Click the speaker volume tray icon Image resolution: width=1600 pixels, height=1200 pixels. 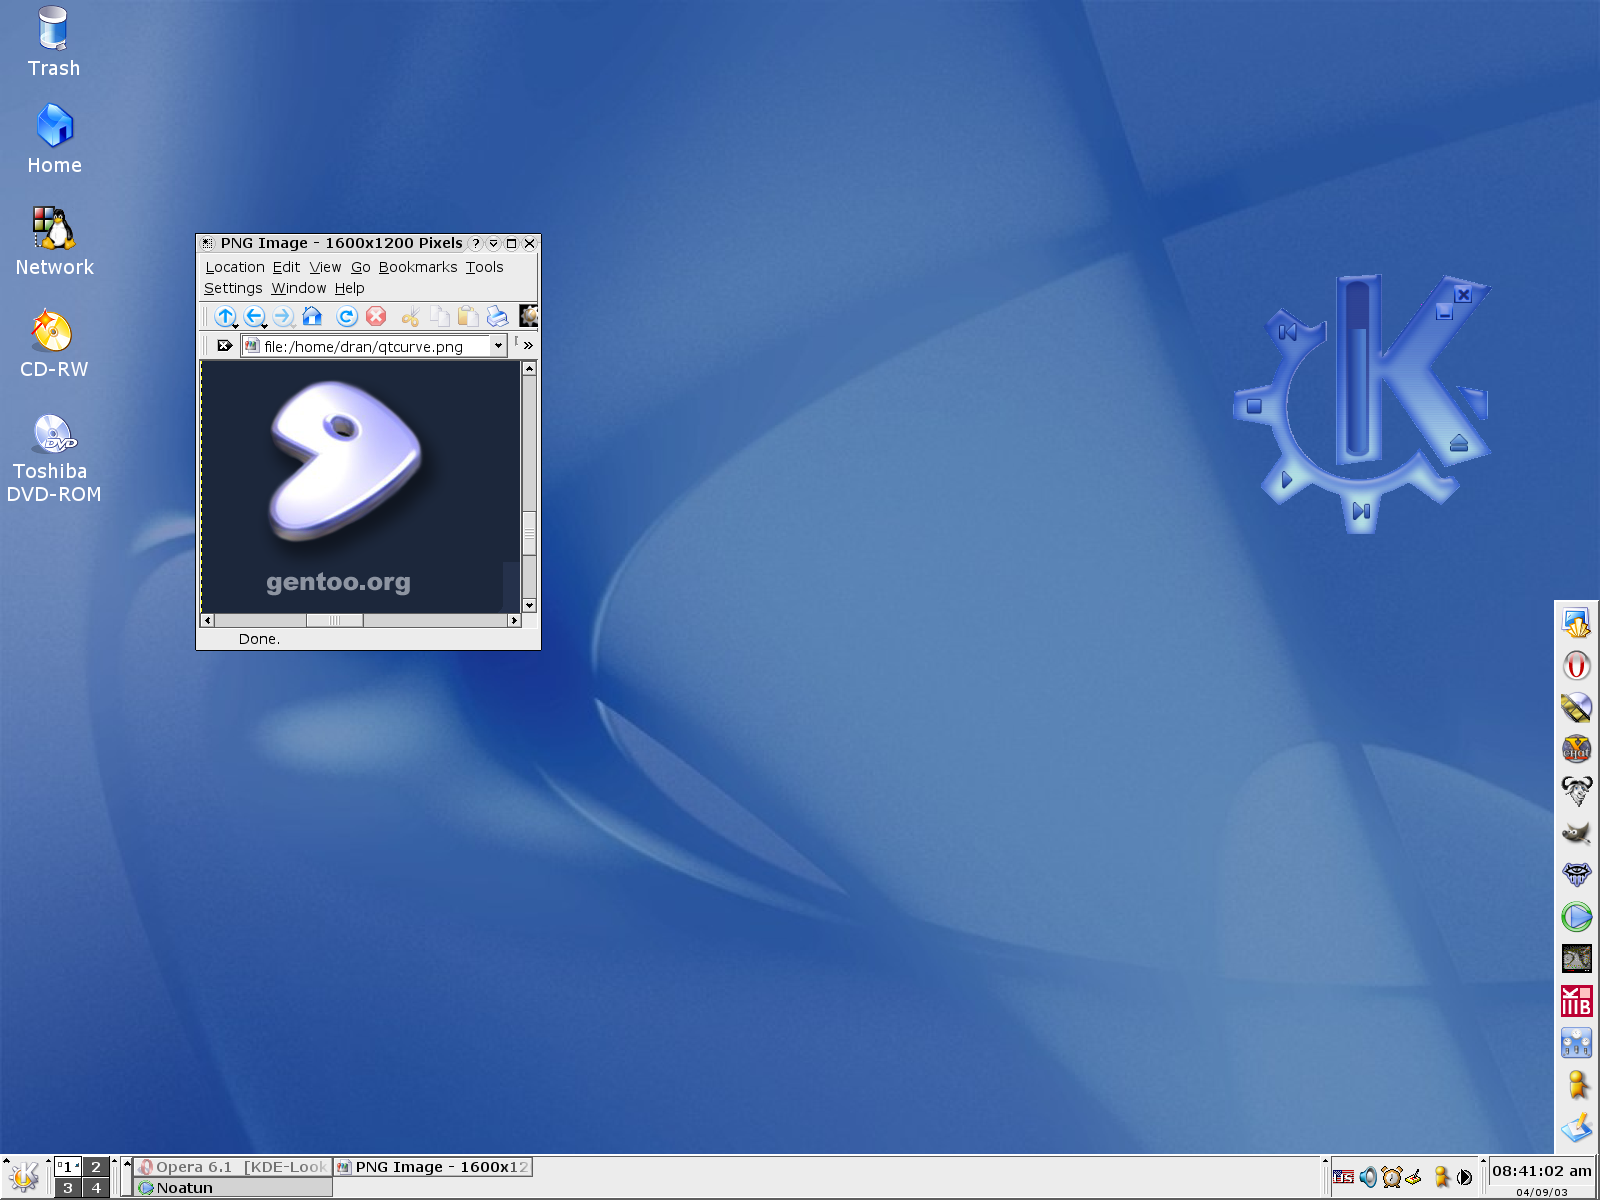click(1368, 1177)
